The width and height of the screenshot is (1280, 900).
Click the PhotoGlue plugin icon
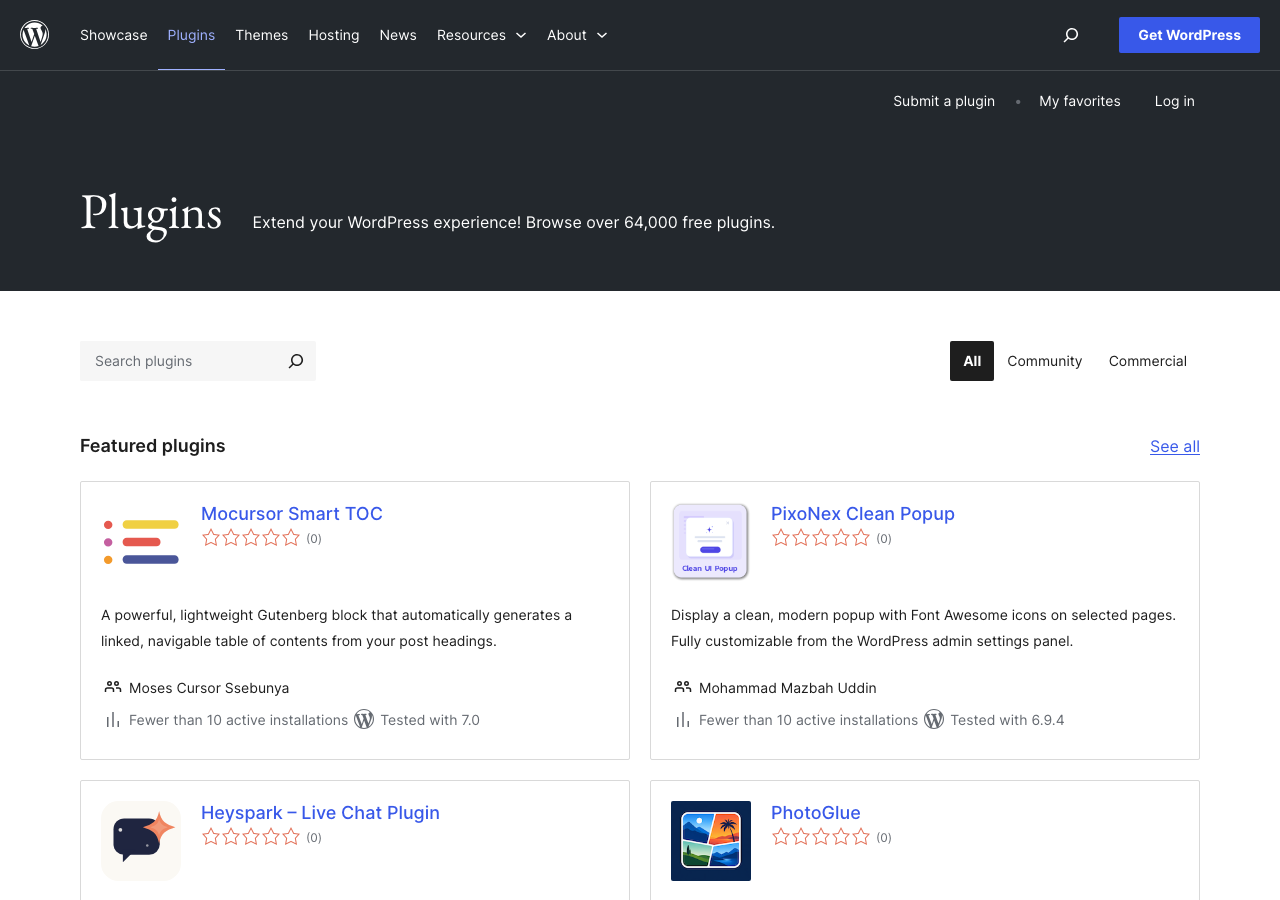click(x=711, y=841)
